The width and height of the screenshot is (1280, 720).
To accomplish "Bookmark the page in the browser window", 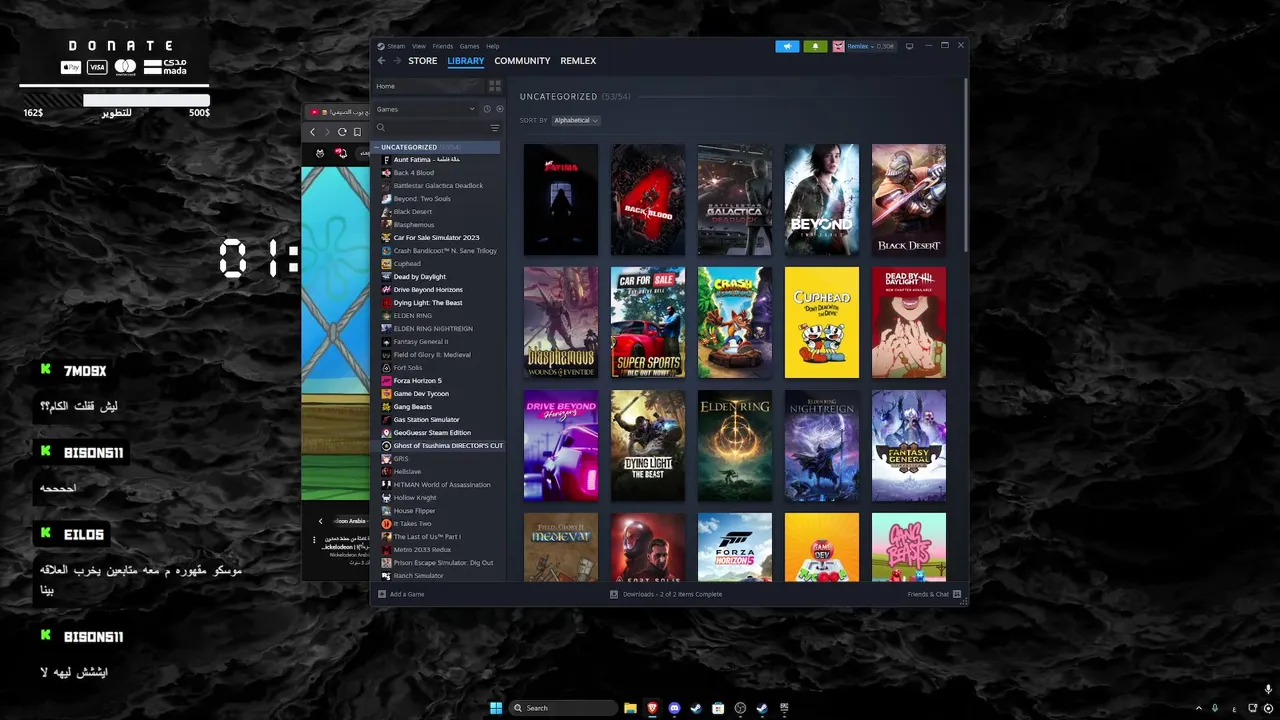I will [357, 132].
